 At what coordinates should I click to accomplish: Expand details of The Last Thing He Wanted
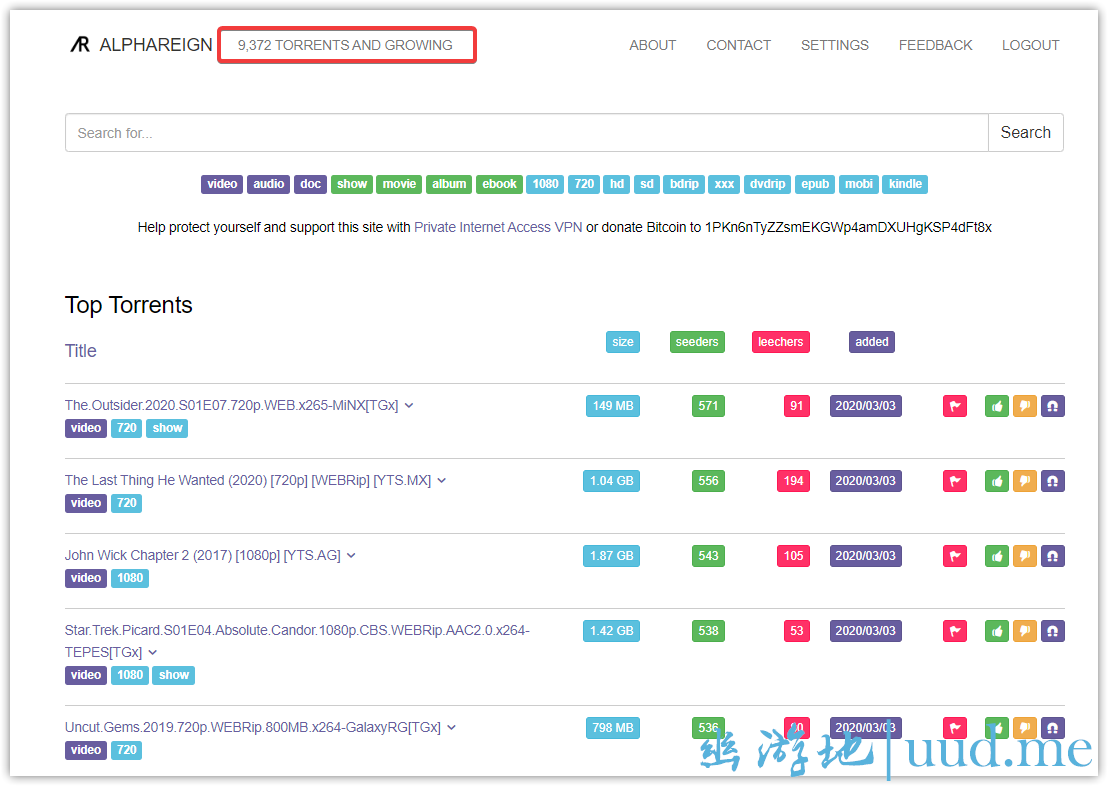442,481
